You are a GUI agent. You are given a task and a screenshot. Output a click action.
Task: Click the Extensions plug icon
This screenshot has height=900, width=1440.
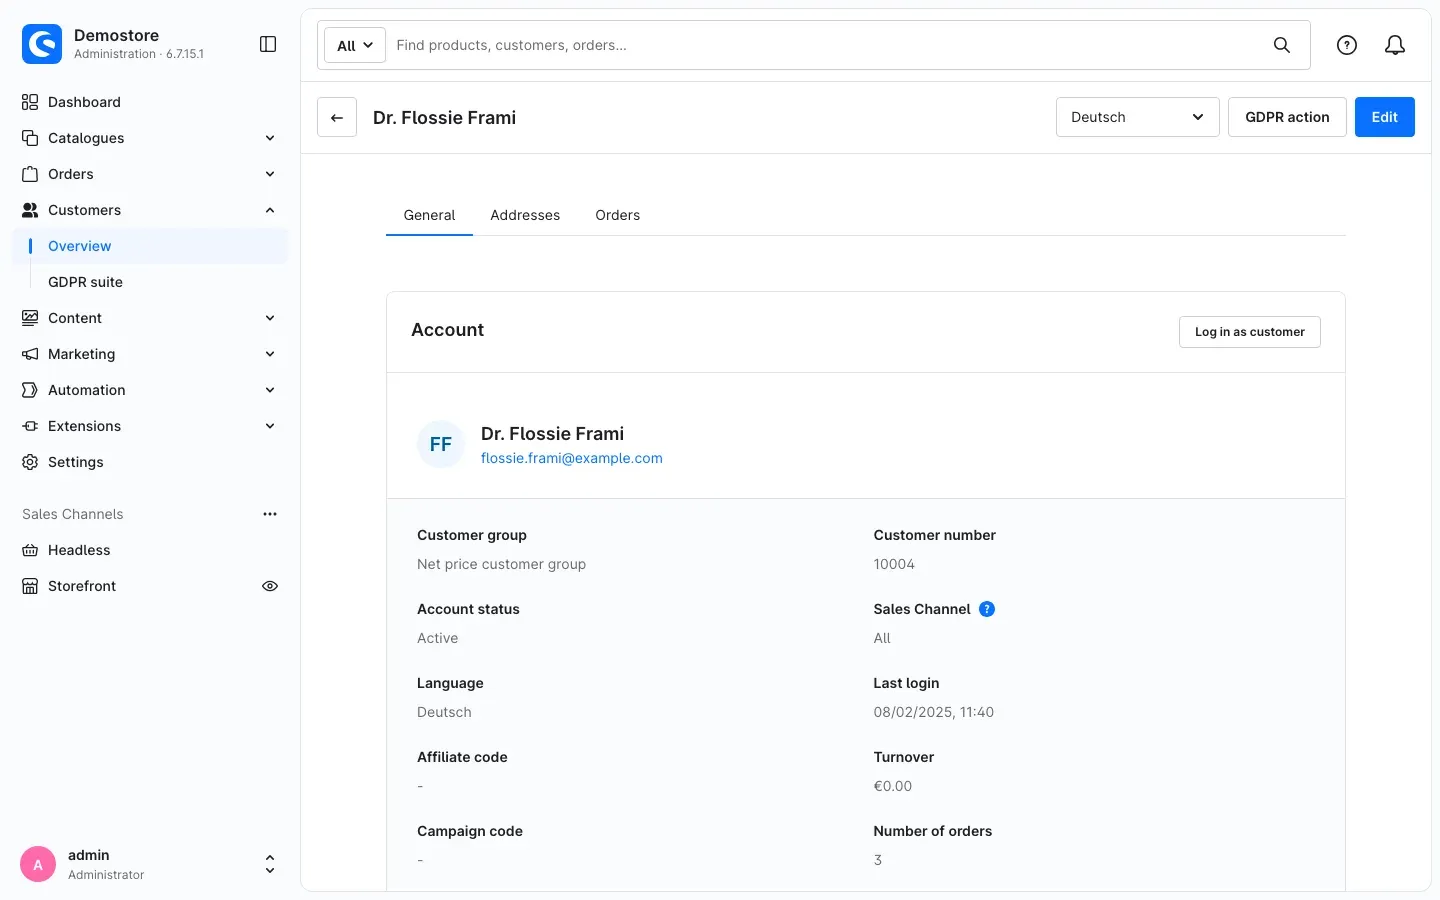[30, 426]
